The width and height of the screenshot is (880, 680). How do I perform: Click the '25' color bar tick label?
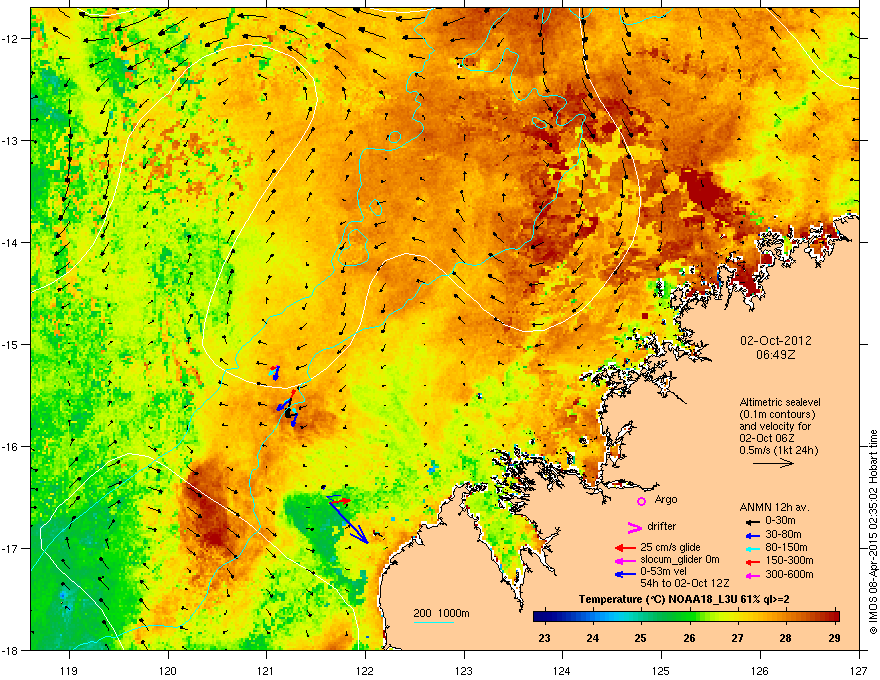(x=640, y=638)
